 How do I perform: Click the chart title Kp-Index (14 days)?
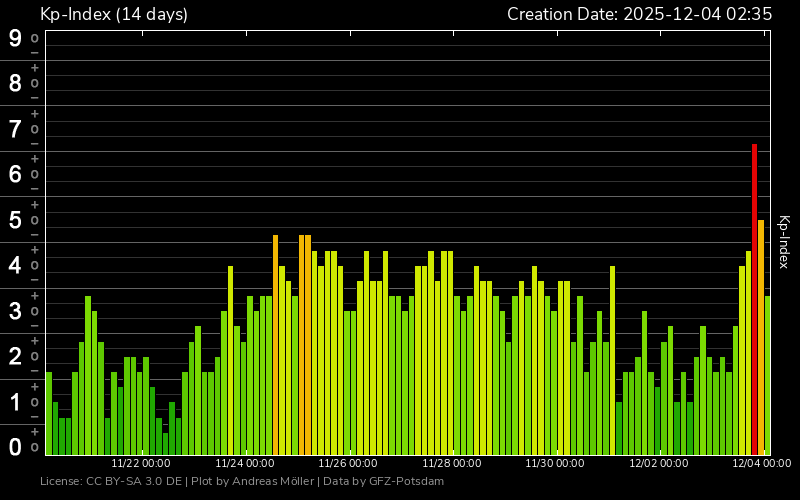pyautogui.click(x=113, y=14)
